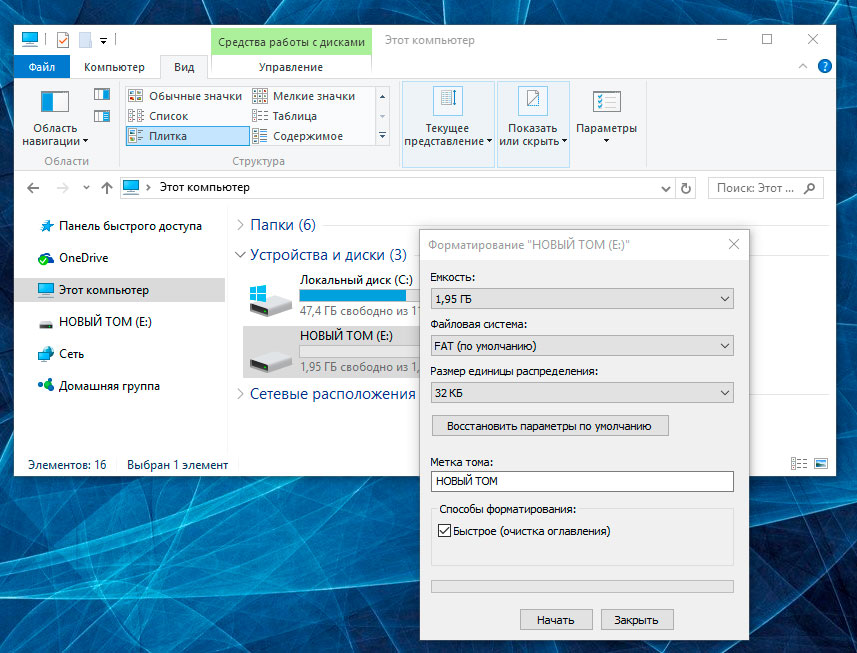Expand layout gallery with the bottom arrow
857x653 pixels.
[x=383, y=136]
